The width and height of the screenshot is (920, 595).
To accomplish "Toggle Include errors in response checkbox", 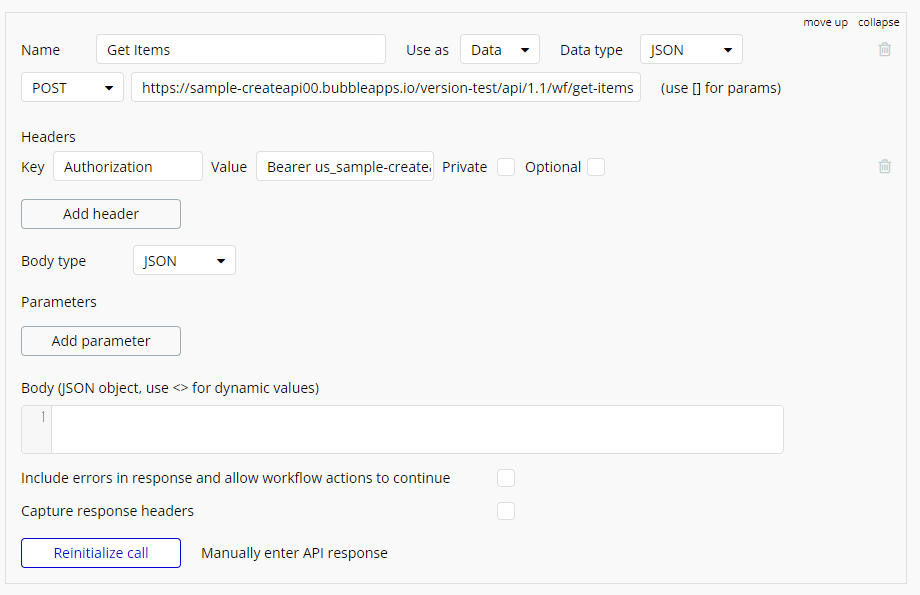I will 506,478.
